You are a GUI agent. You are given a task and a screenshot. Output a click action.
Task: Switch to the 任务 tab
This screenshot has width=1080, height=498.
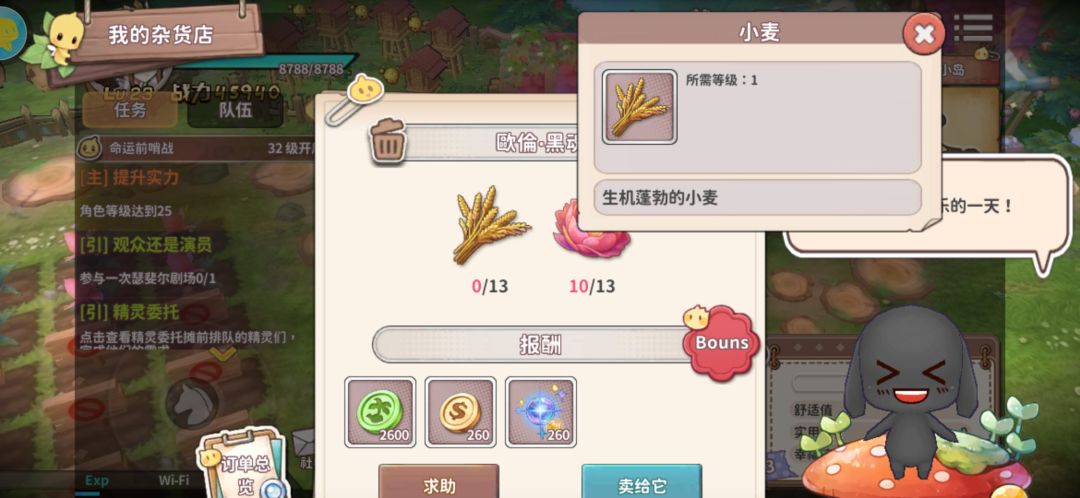point(130,110)
